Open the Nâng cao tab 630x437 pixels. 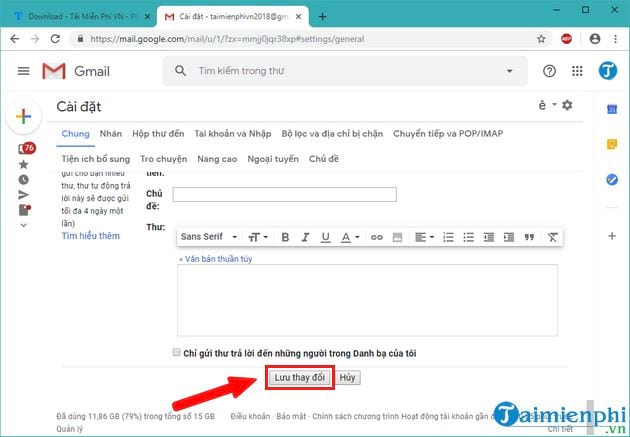click(217, 159)
